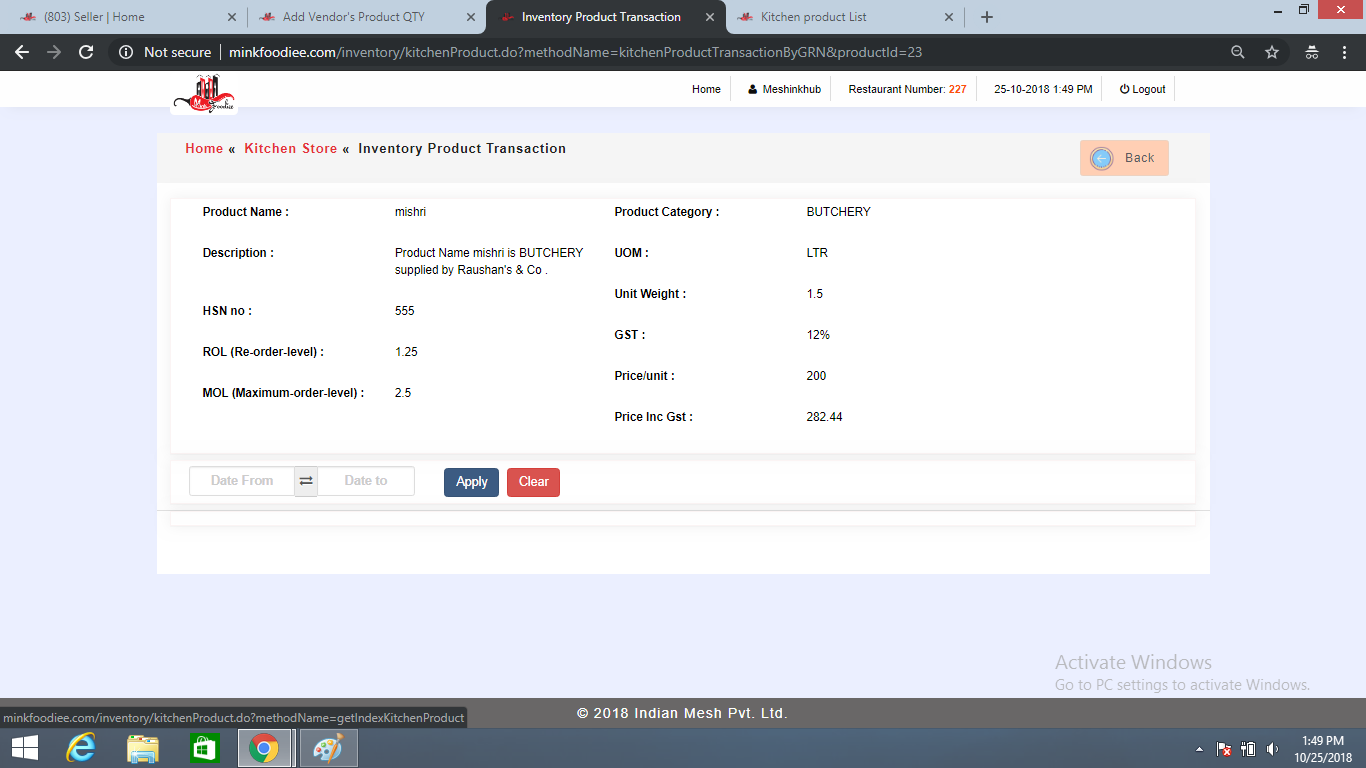Open the Windows Store taskbar icon
1366x768 pixels.
[204, 748]
